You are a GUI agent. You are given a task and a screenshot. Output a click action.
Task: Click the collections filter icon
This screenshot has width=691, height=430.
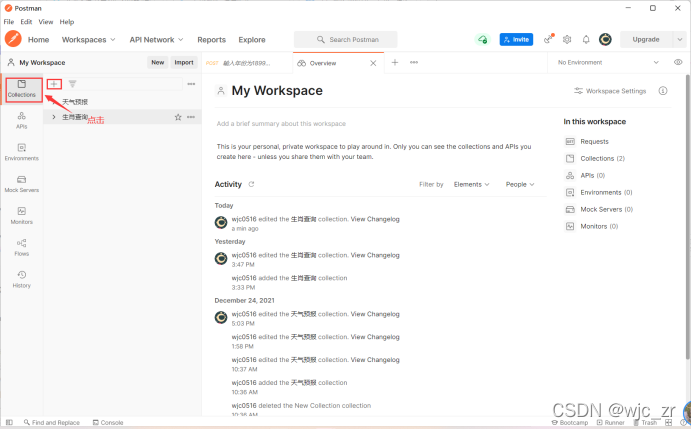(x=73, y=84)
